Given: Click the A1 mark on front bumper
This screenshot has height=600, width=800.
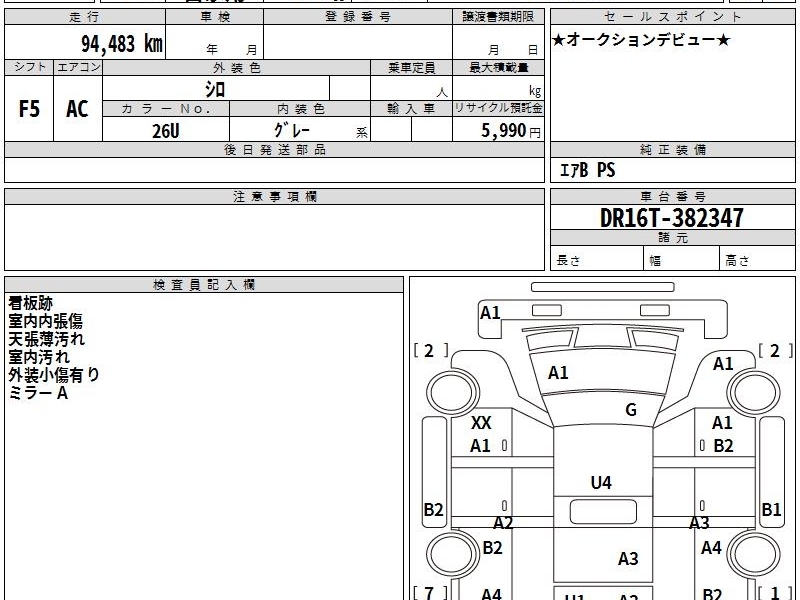Looking at the screenshot, I should coord(490,313).
